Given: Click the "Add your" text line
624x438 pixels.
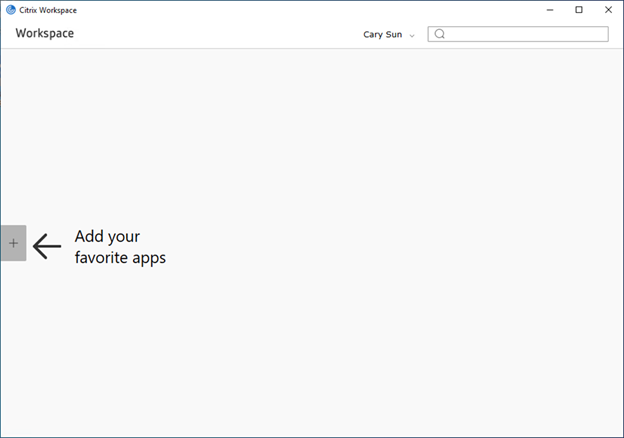Looking at the screenshot, I should pyautogui.click(x=107, y=237).
